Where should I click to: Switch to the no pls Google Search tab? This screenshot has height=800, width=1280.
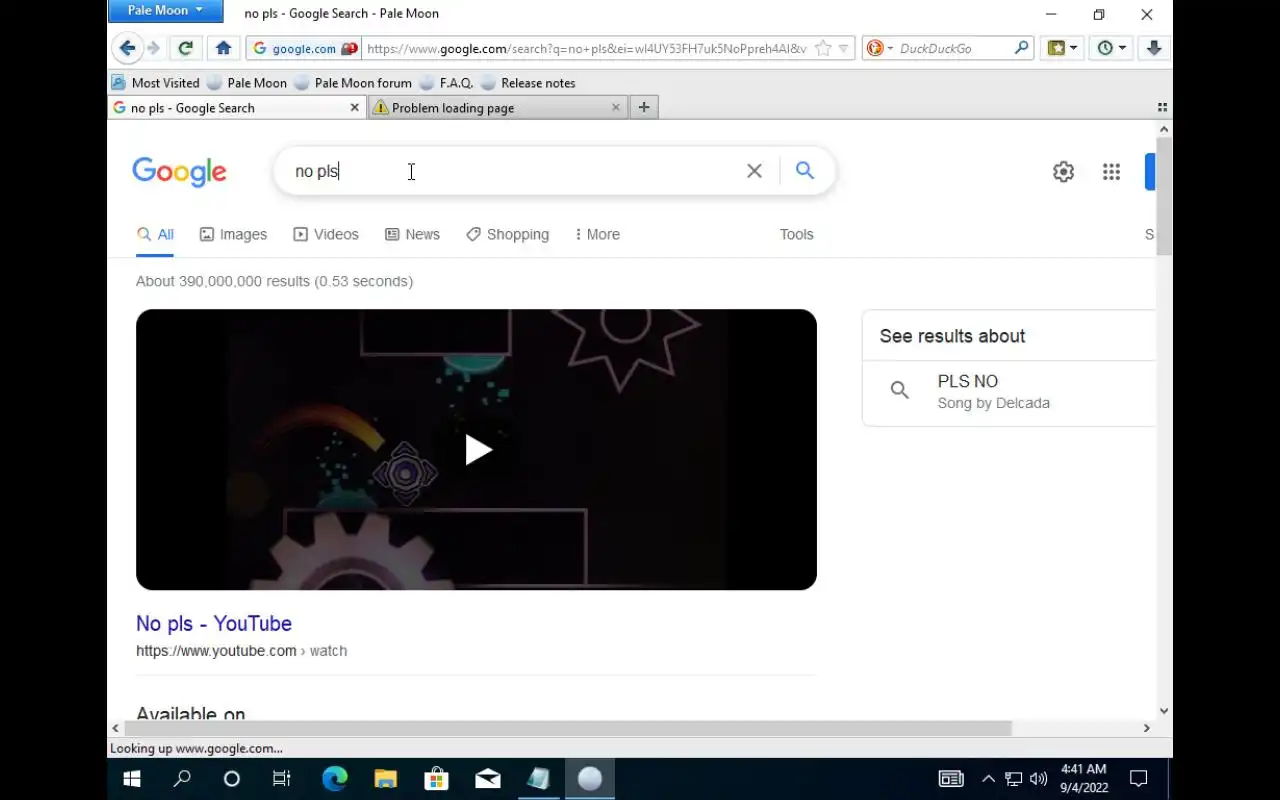(x=237, y=107)
